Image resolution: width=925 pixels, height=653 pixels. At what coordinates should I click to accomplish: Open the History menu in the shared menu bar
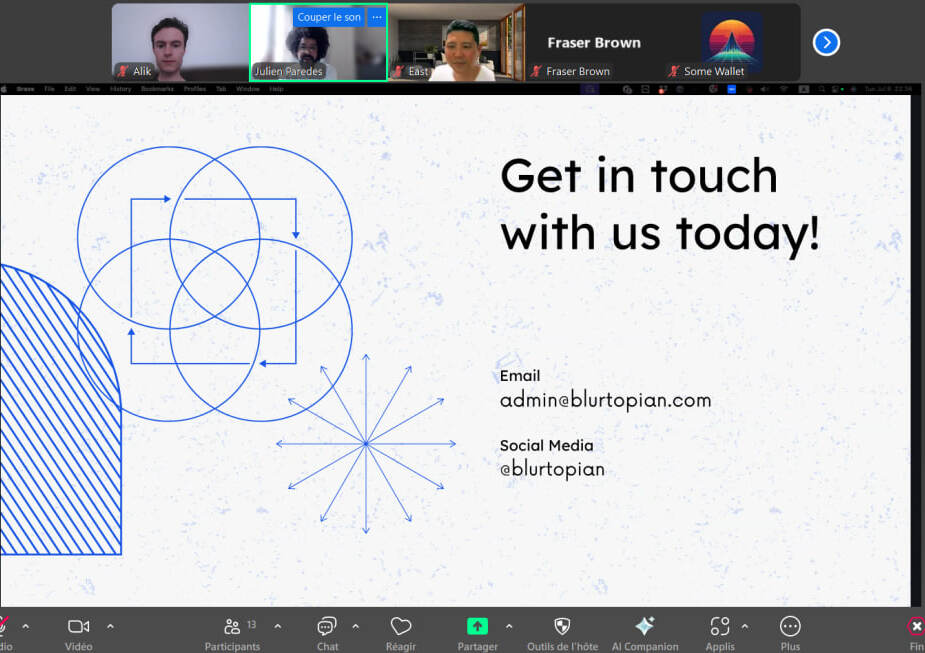(x=120, y=89)
